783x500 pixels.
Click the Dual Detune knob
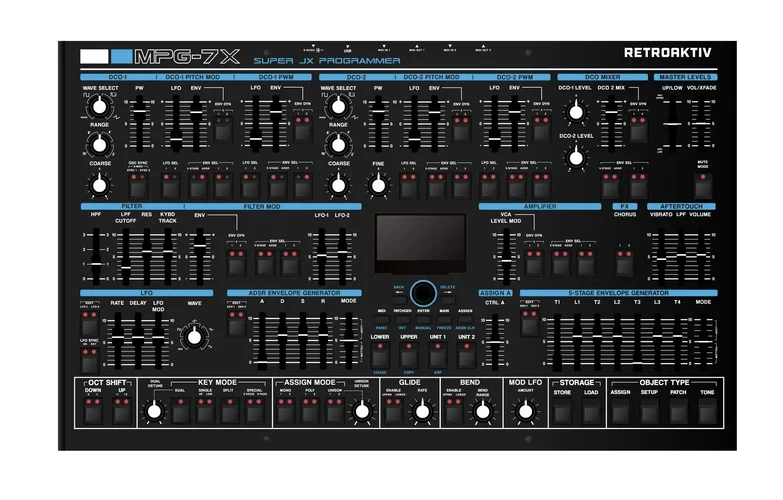154,411
